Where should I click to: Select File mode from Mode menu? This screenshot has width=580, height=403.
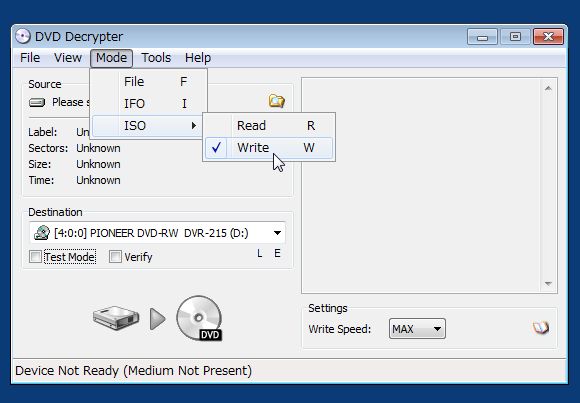tap(148, 82)
